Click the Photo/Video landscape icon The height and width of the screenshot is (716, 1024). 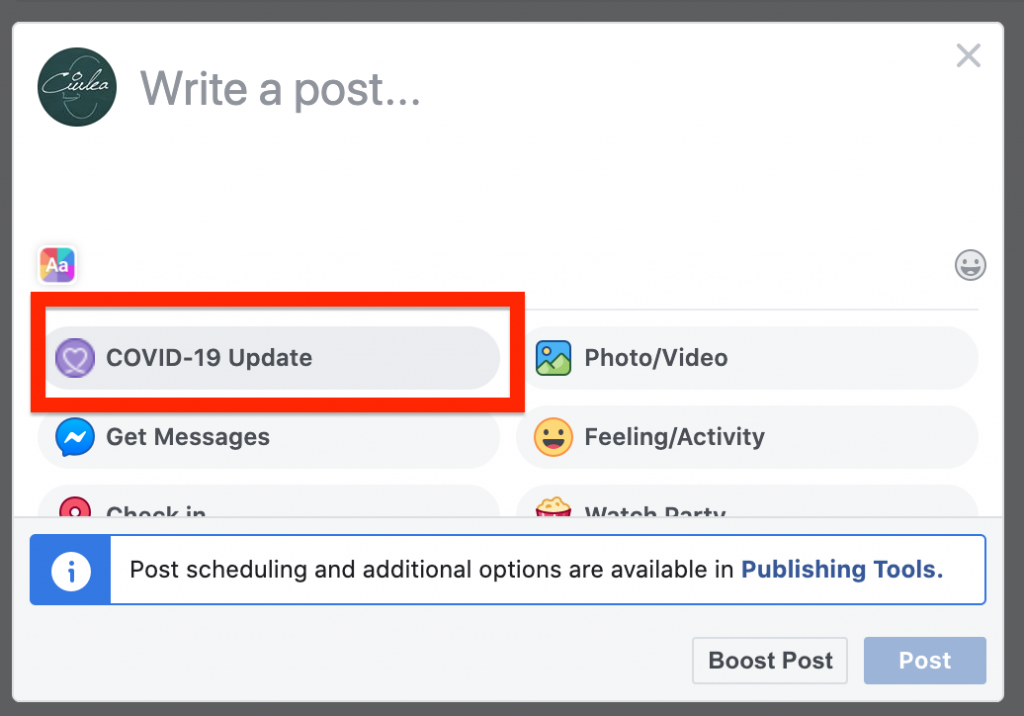(553, 358)
